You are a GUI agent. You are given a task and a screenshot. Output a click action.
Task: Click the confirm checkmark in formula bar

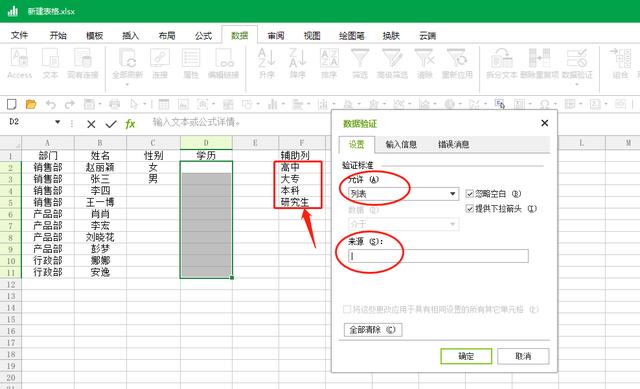point(111,124)
